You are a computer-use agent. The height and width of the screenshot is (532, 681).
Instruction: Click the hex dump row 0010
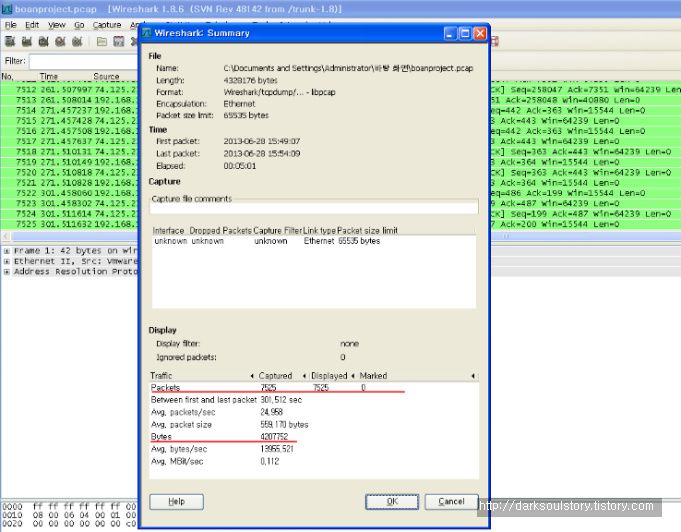coord(69,515)
